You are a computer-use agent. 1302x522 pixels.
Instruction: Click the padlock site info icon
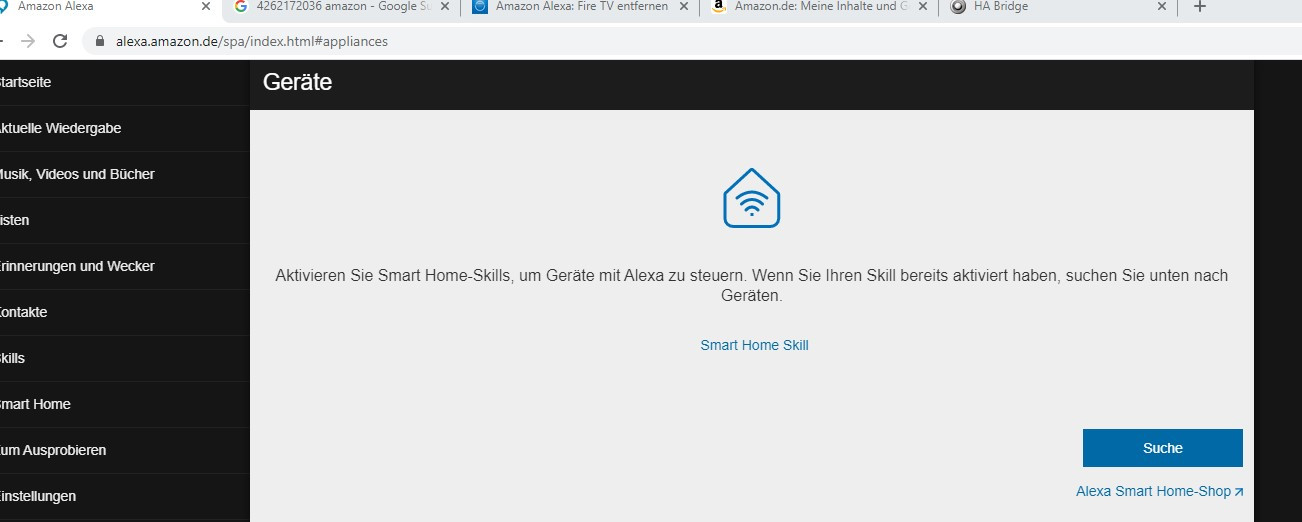pos(99,41)
